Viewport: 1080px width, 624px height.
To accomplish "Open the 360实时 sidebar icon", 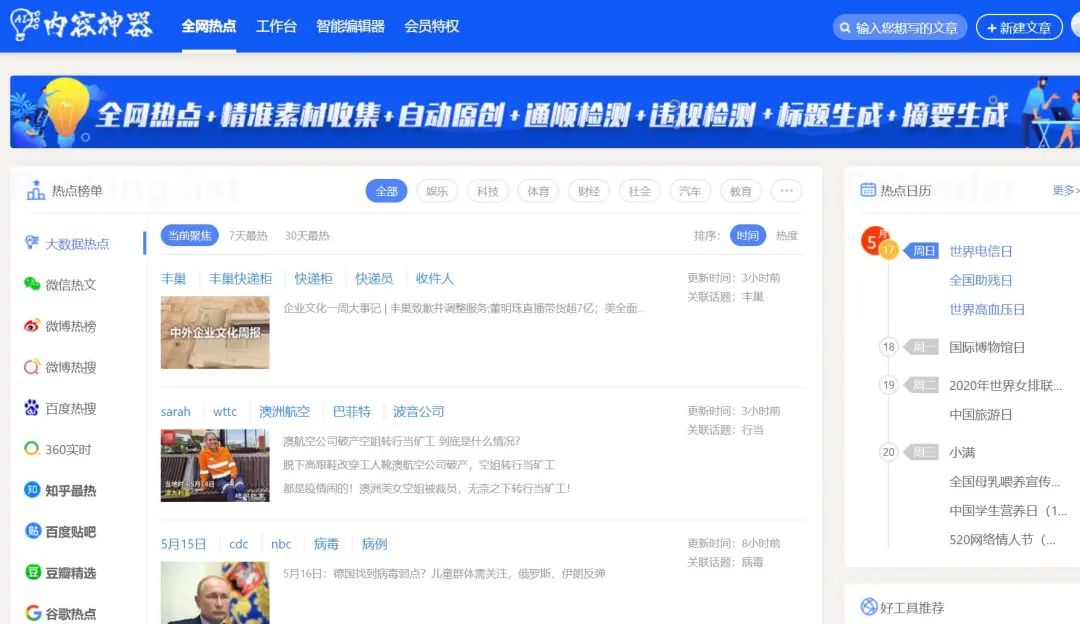I will 32,449.
